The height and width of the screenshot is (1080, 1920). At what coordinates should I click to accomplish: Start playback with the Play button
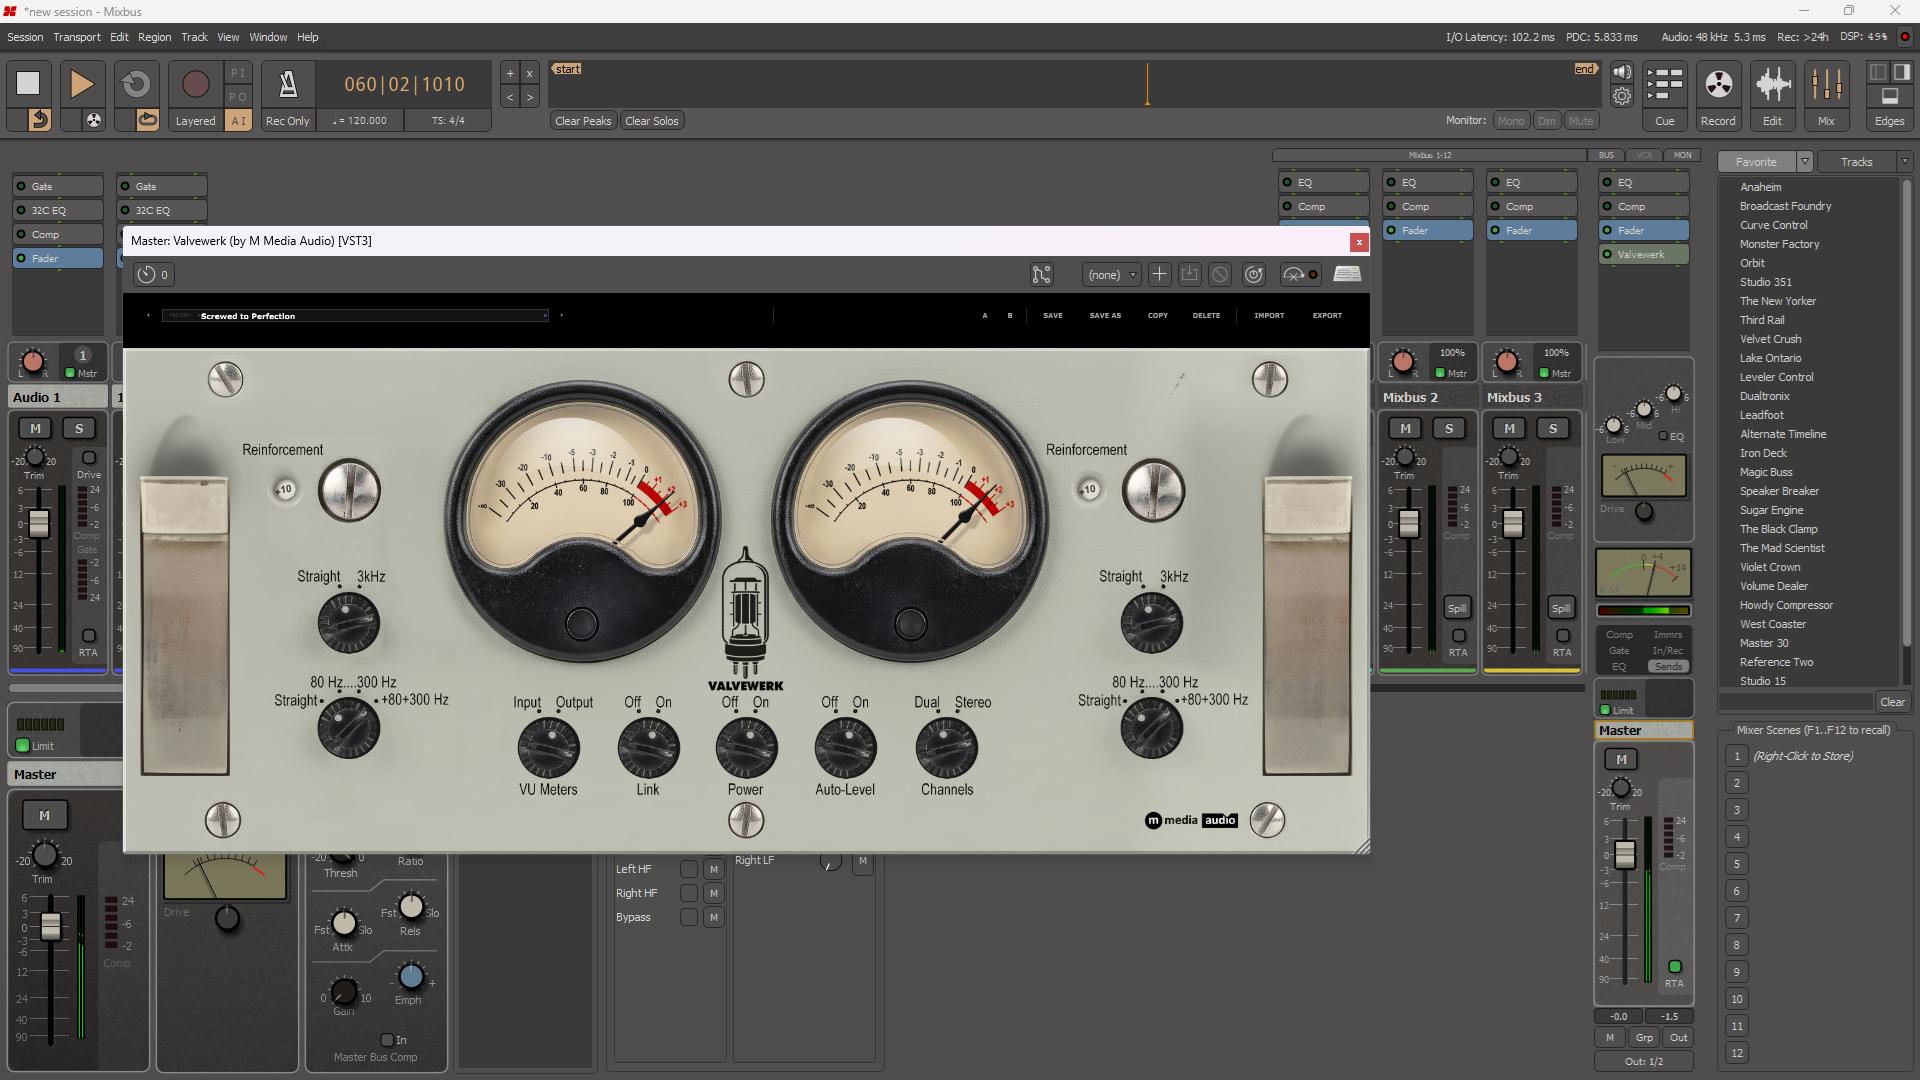click(82, 84)
